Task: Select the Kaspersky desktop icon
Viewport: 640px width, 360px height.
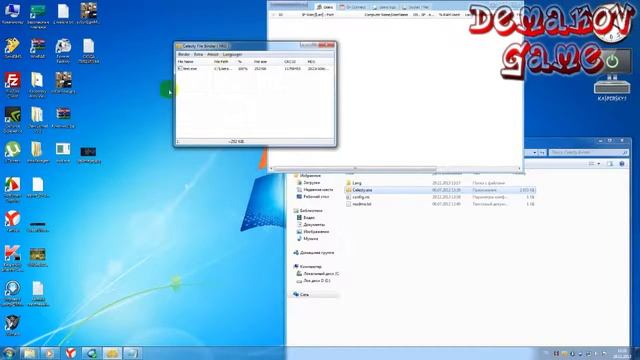Action: click(13, 258)
